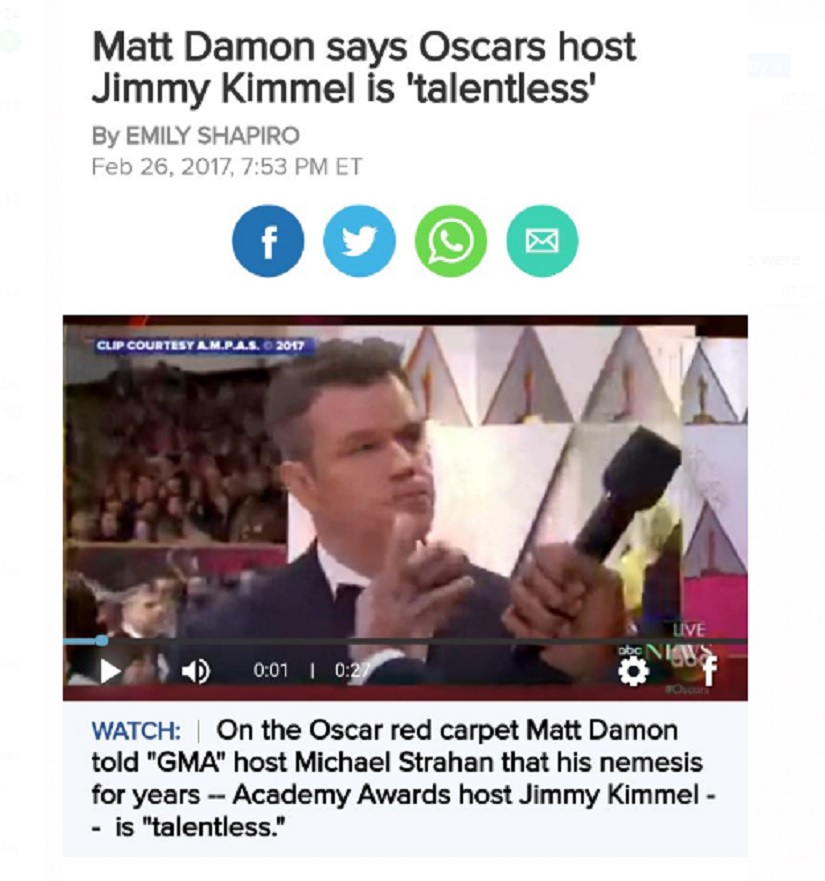The width and height of the screenshot is (825, 881).
Task: Click the caption text about Michael Strahan
Action: (x=403, y=779)
